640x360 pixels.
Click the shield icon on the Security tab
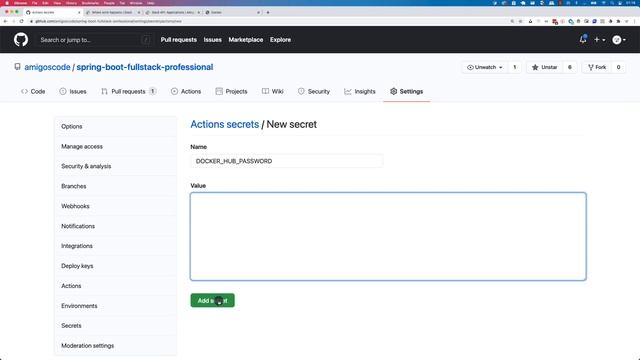coord(301,91)
